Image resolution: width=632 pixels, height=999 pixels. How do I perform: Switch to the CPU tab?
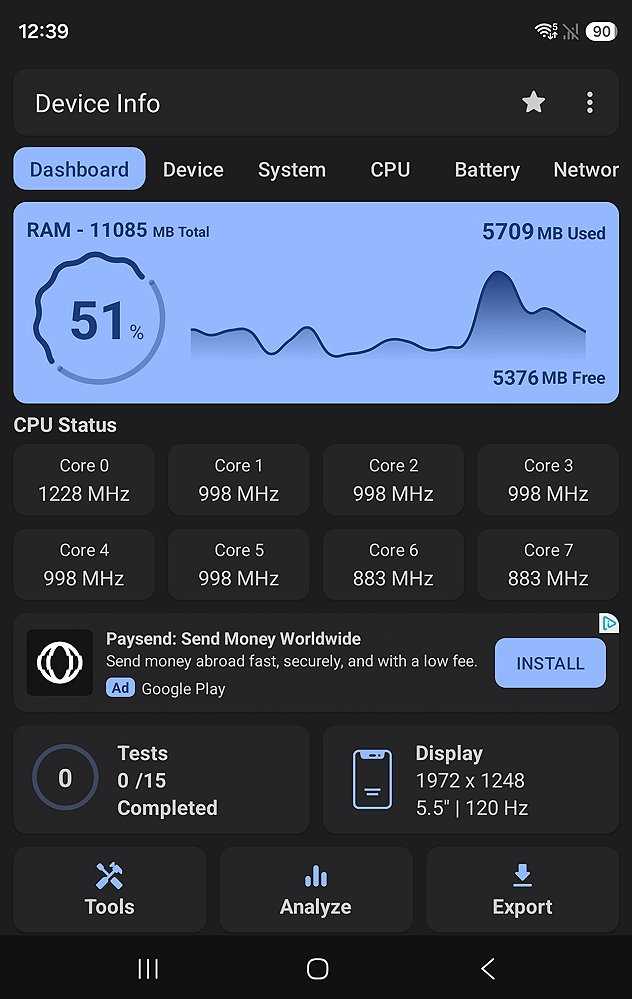coord(390,169)
